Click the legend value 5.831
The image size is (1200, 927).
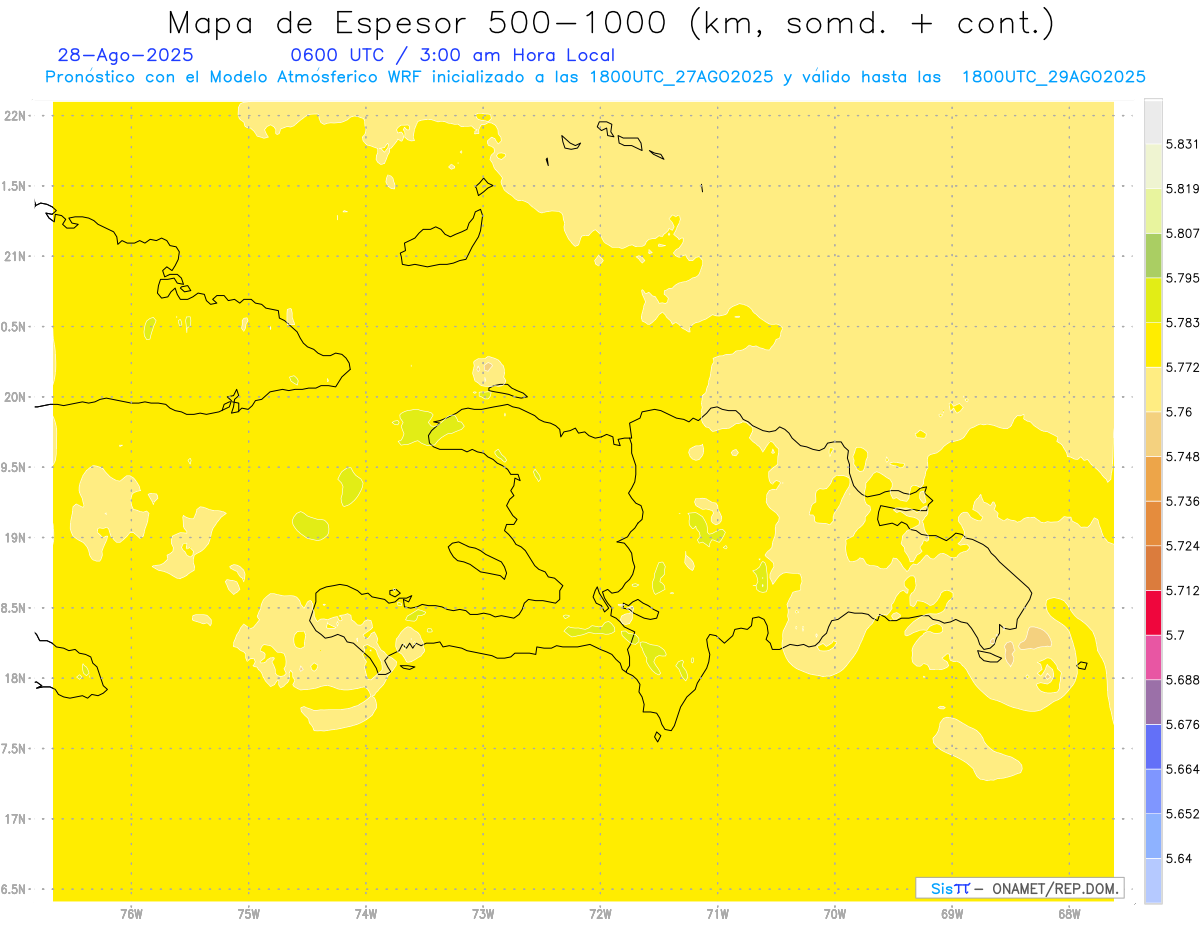1182,144
